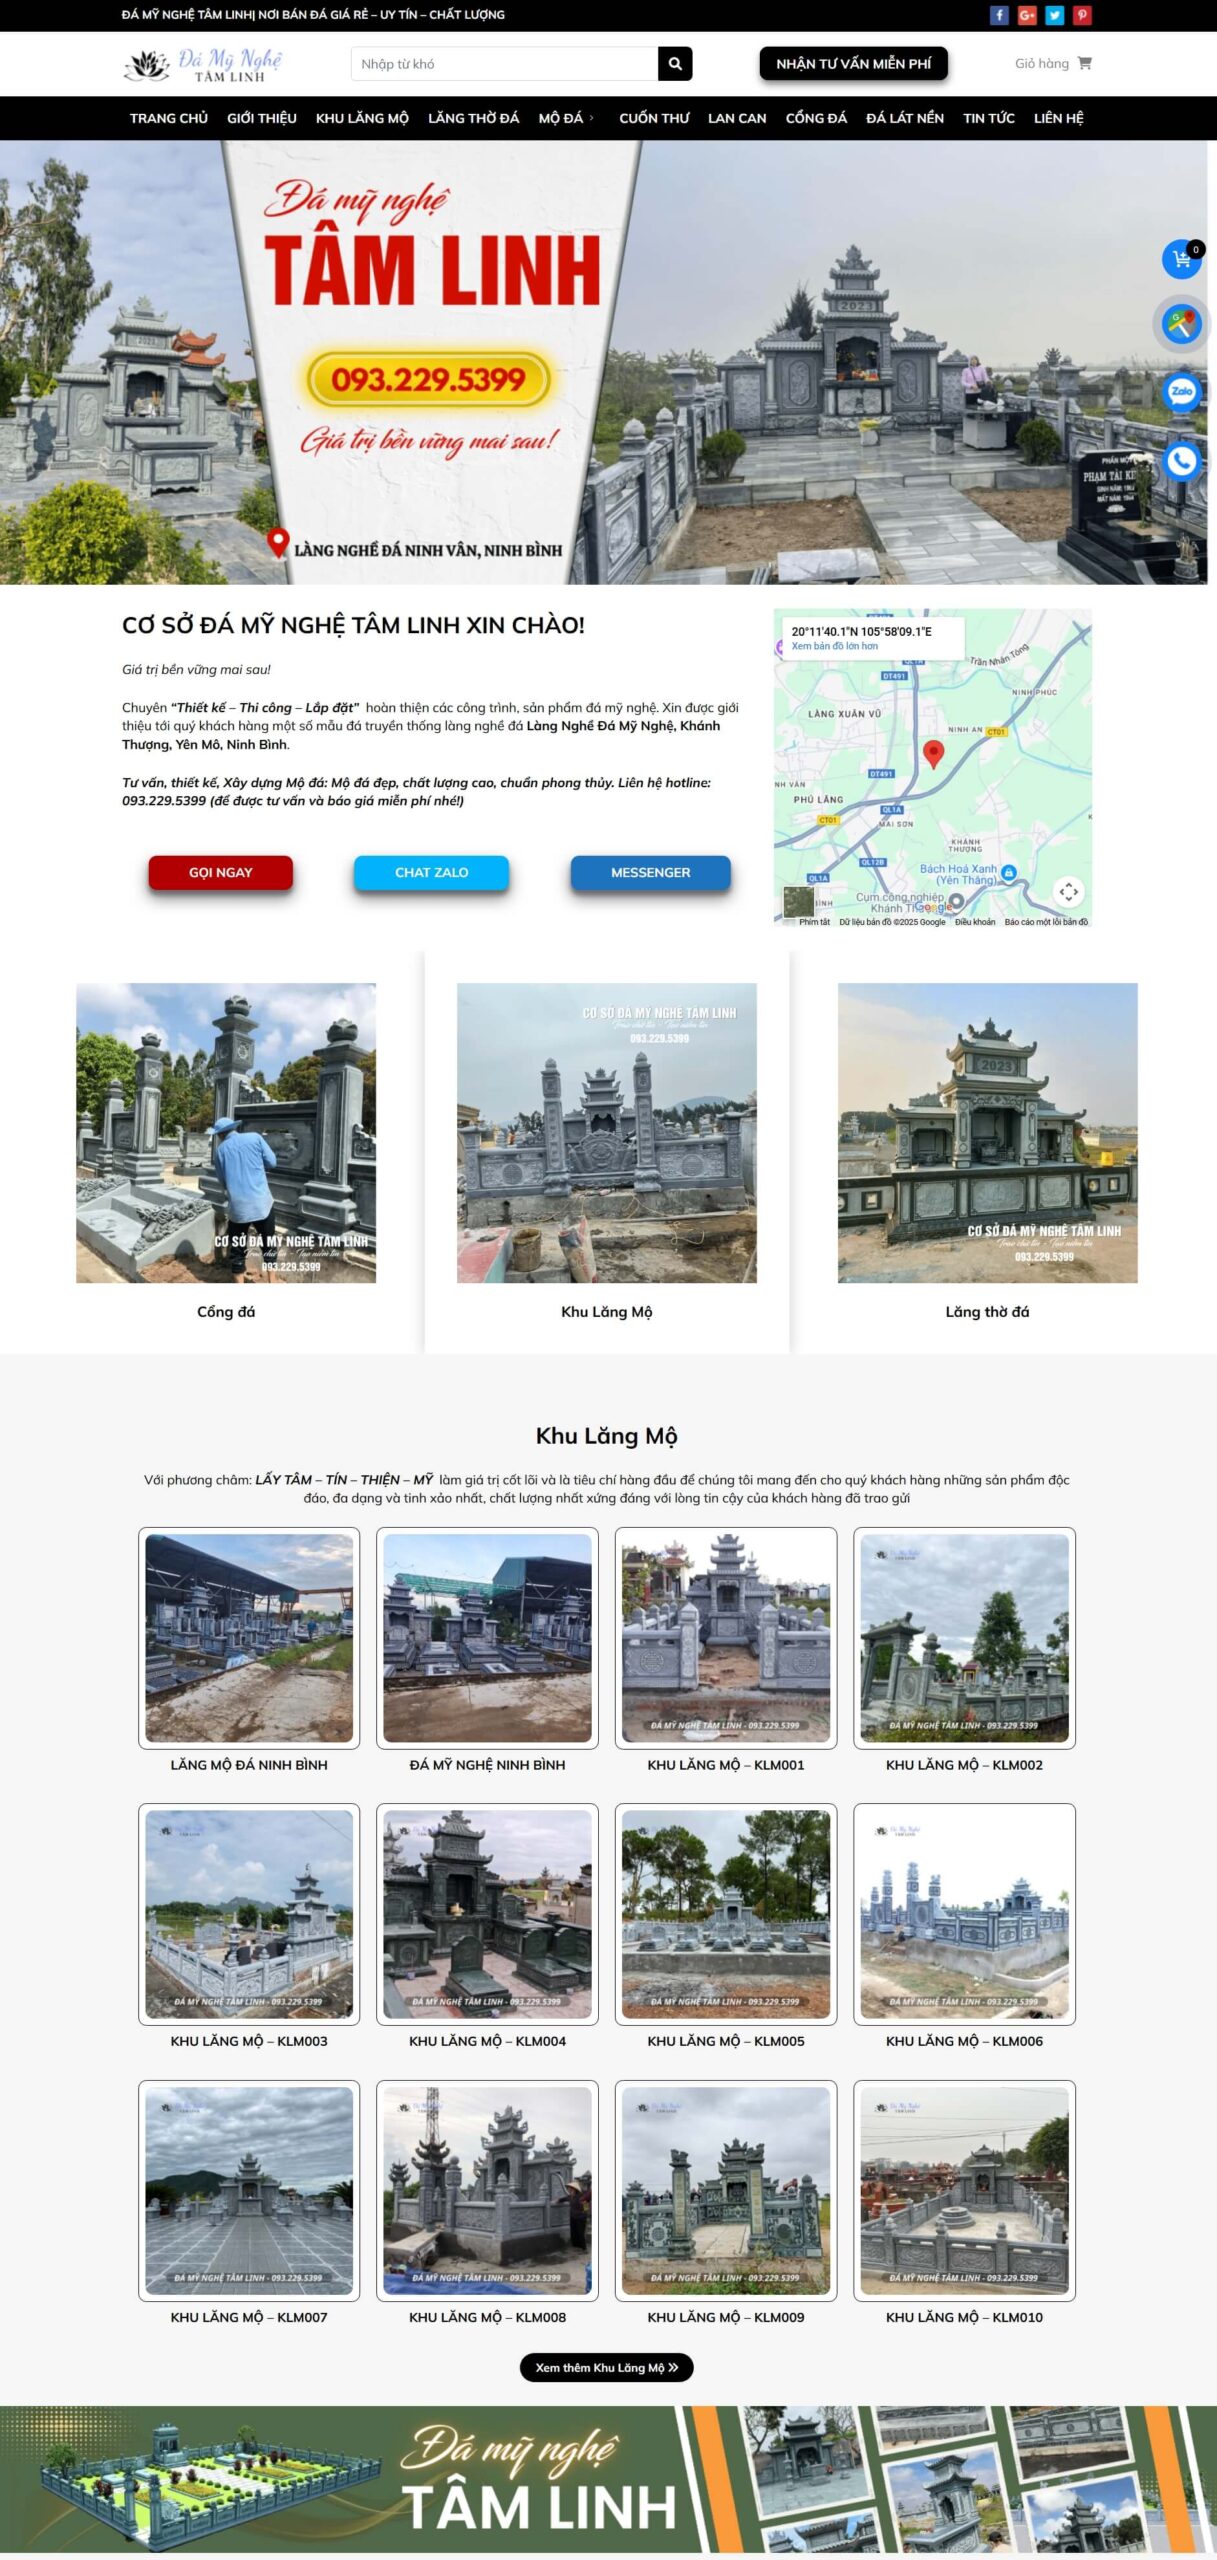This screenshot has height=2560, width=1217.
Task: Click Xem bản đồ lớn hơn link
Action: [x=835, y=646]
